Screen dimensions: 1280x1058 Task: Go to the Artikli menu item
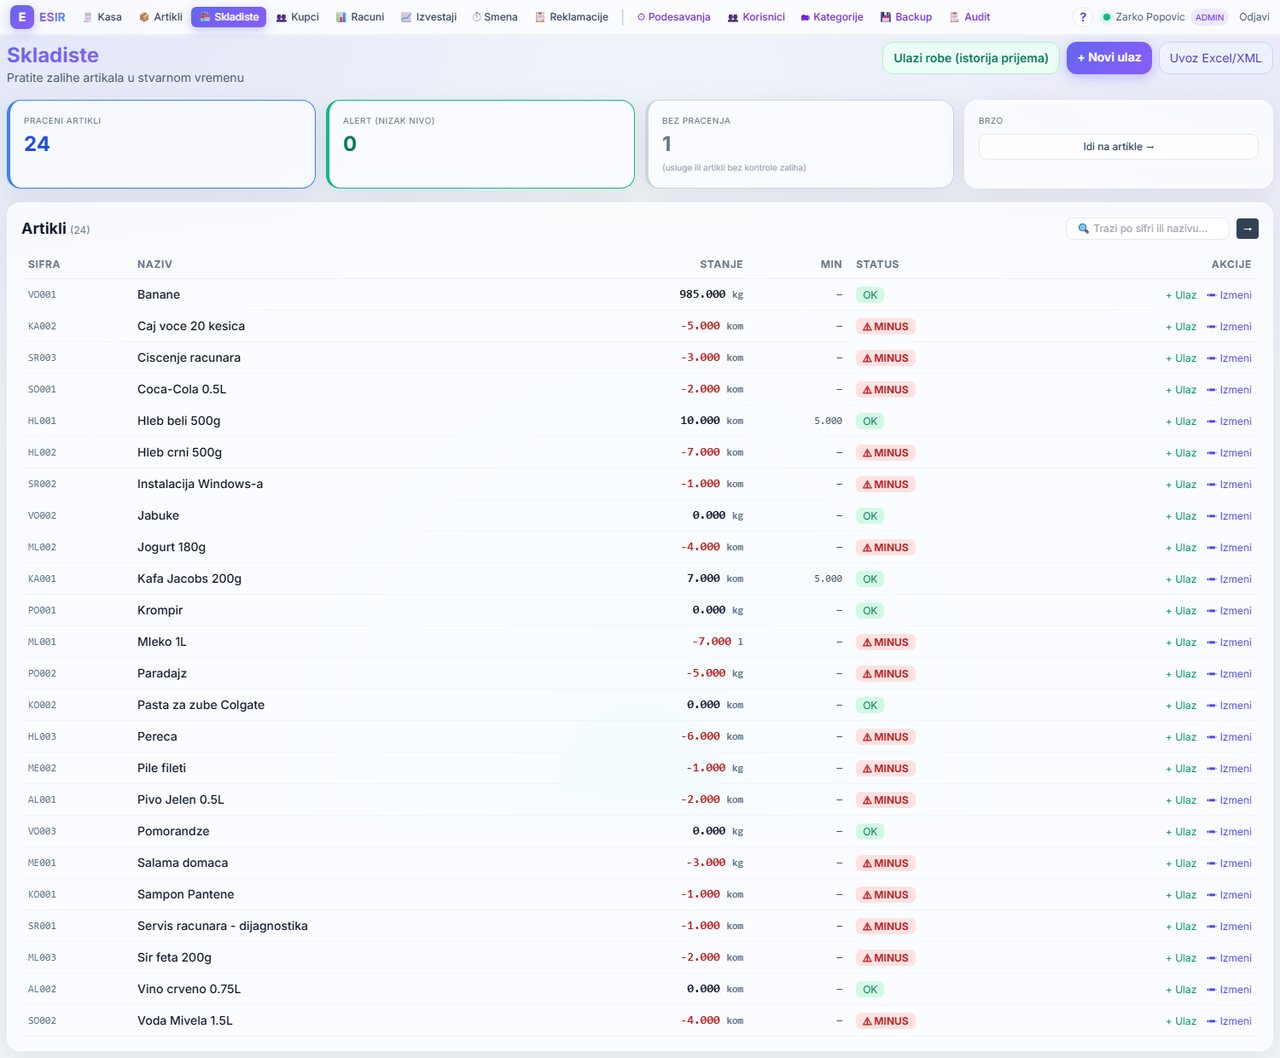click(161, 17)
